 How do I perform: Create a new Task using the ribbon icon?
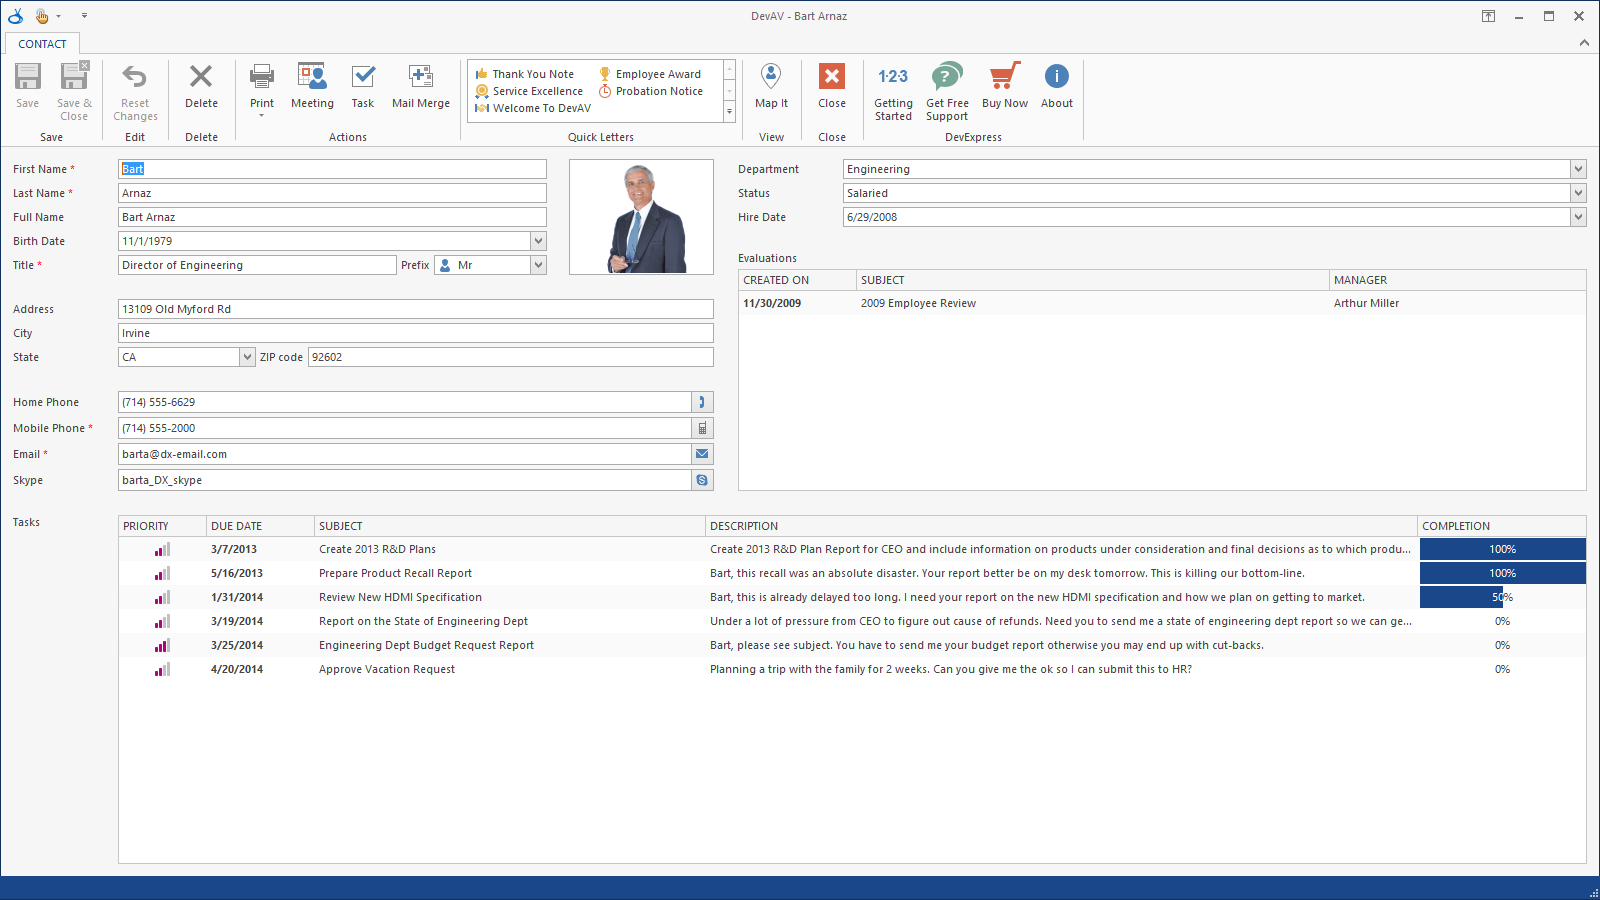click(x=362, y=88)
